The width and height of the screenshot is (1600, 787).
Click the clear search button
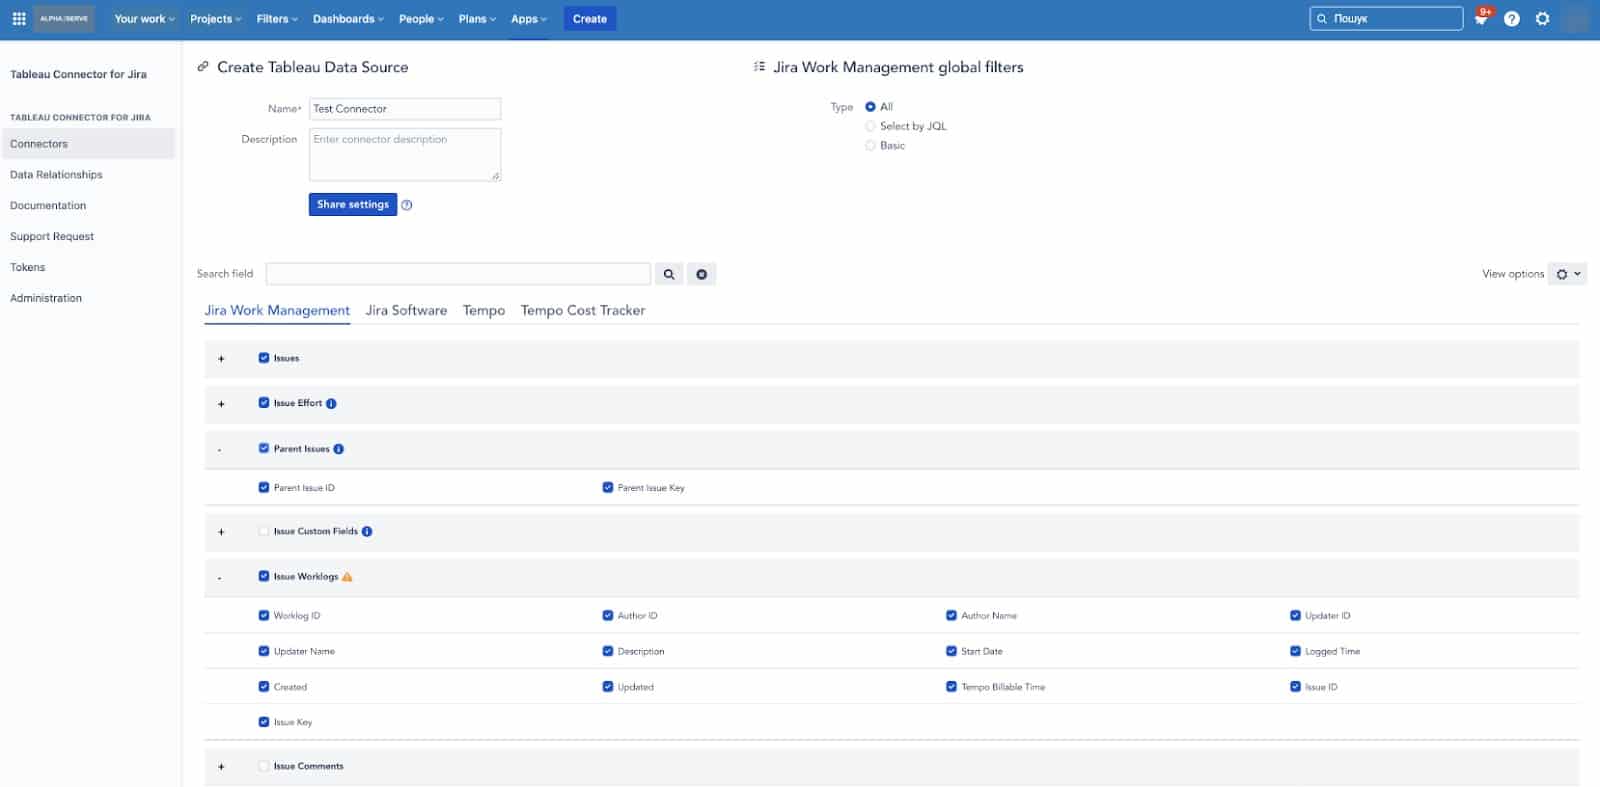[702, 274]
